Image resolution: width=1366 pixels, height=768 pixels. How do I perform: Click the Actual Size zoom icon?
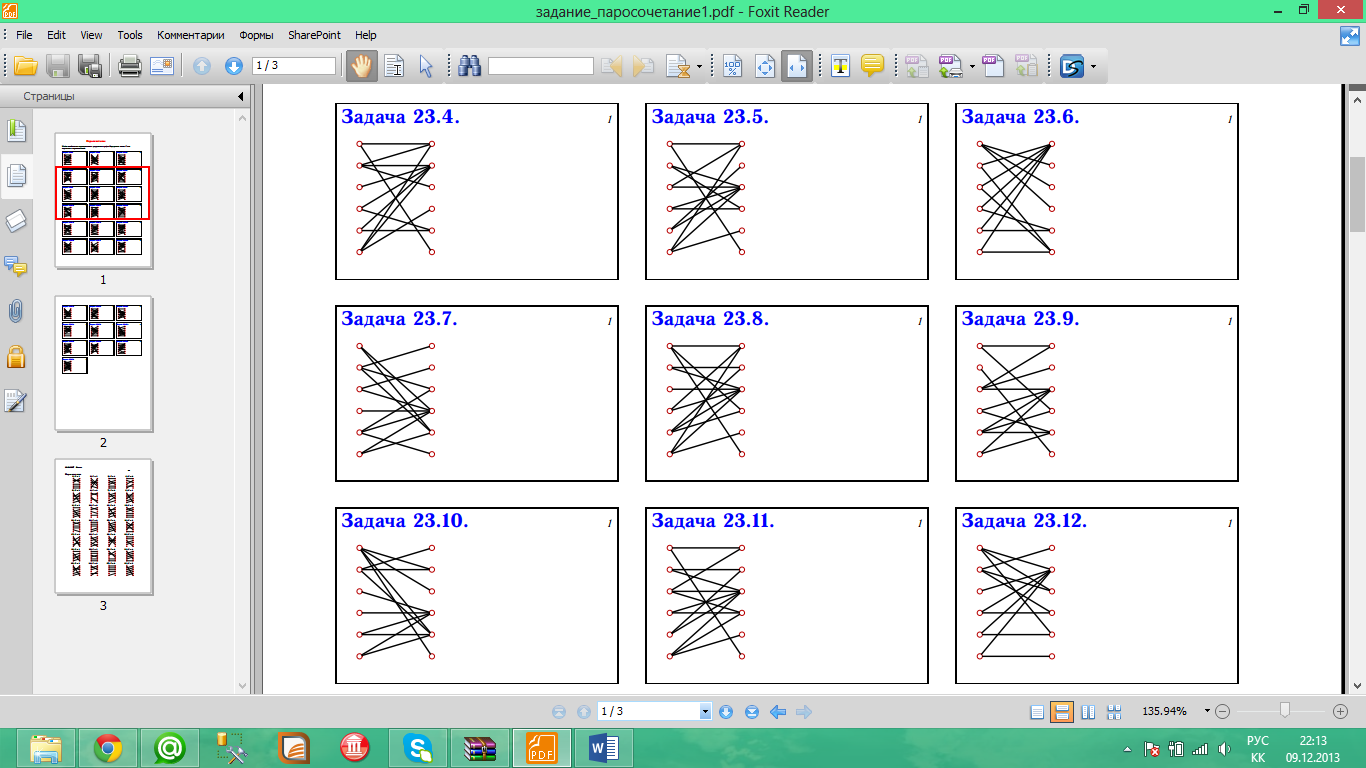733,67
